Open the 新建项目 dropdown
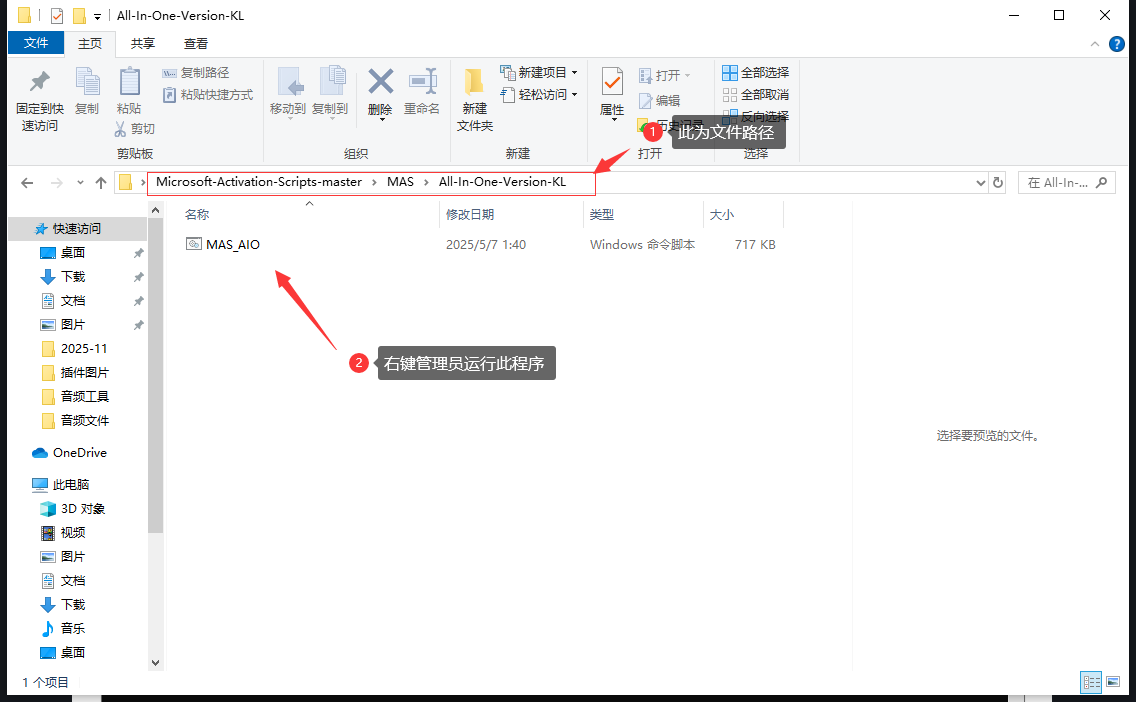 [575, 72]
